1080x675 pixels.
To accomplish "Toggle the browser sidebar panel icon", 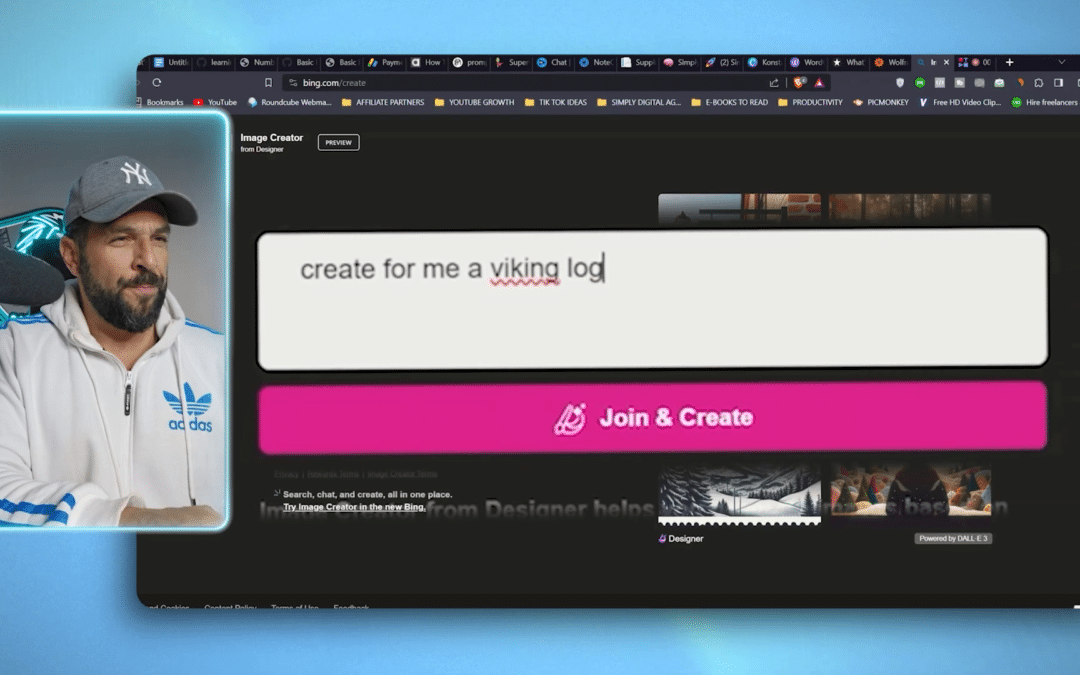I will tap(1059, 83).
